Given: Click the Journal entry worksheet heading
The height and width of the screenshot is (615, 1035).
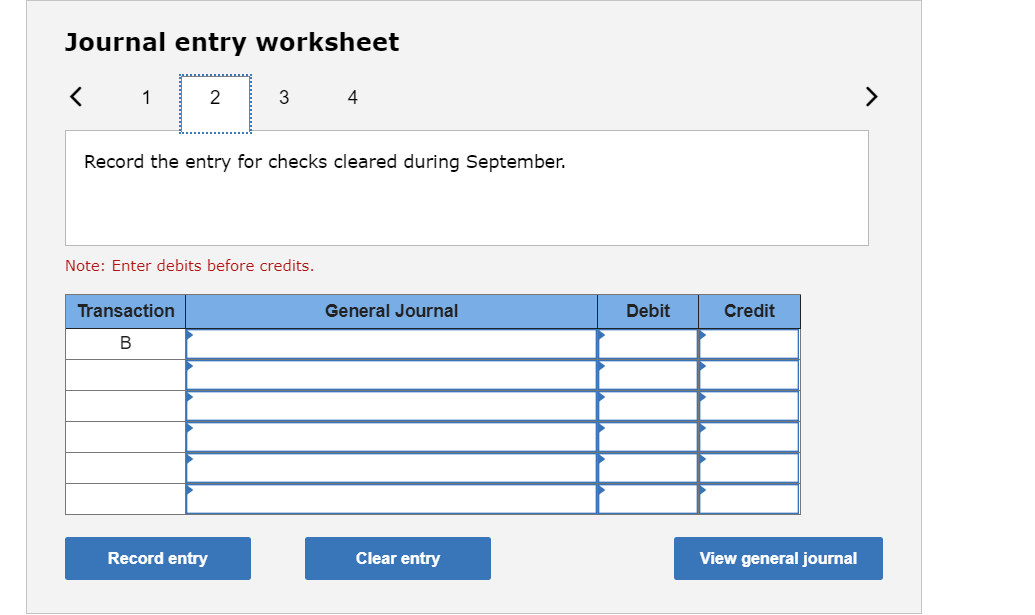Looking at the screenshot, I should pos(232,42).
